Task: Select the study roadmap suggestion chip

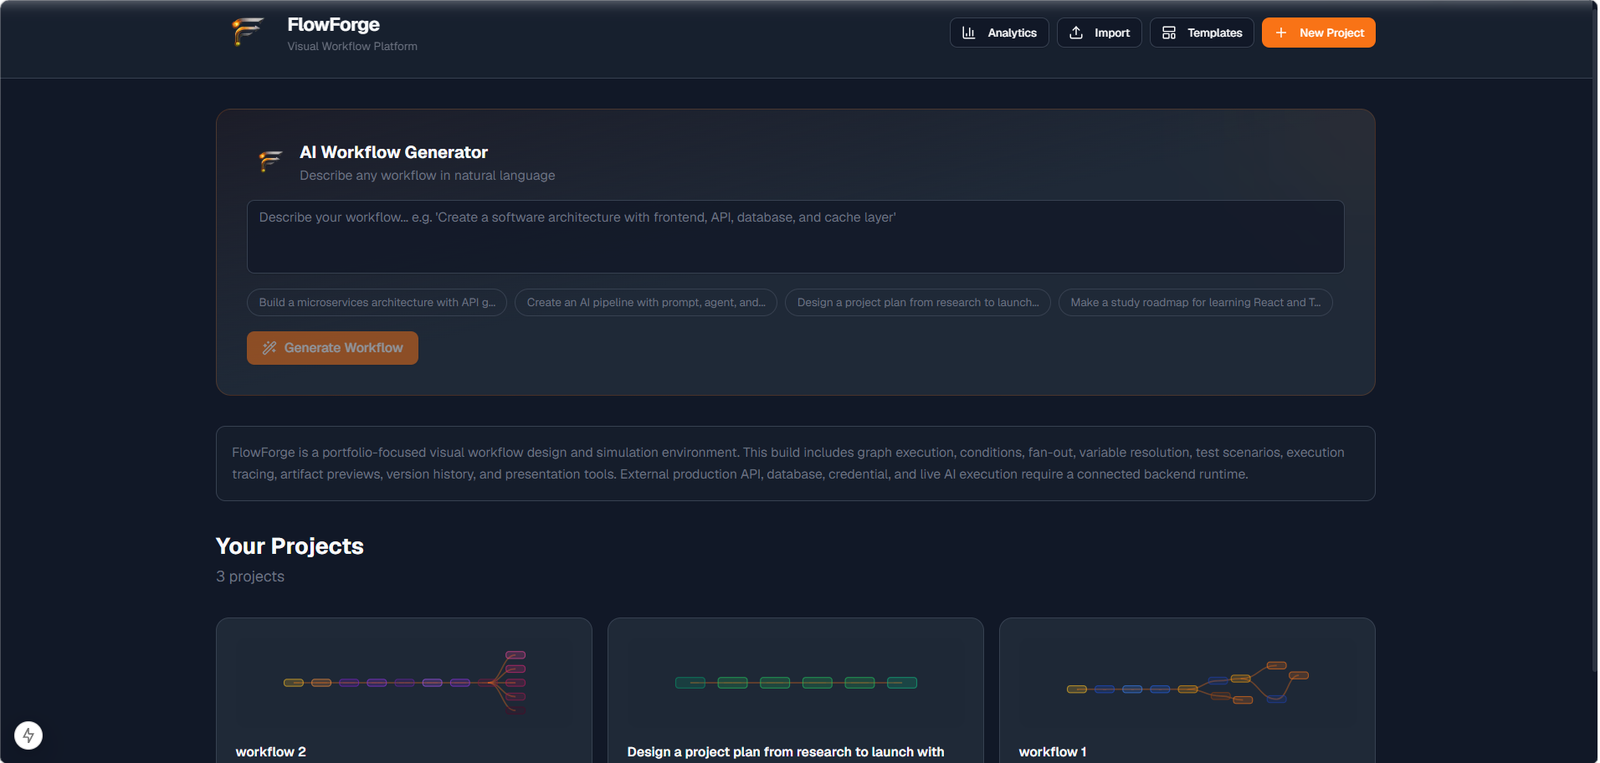Action: click(1195, 302)
